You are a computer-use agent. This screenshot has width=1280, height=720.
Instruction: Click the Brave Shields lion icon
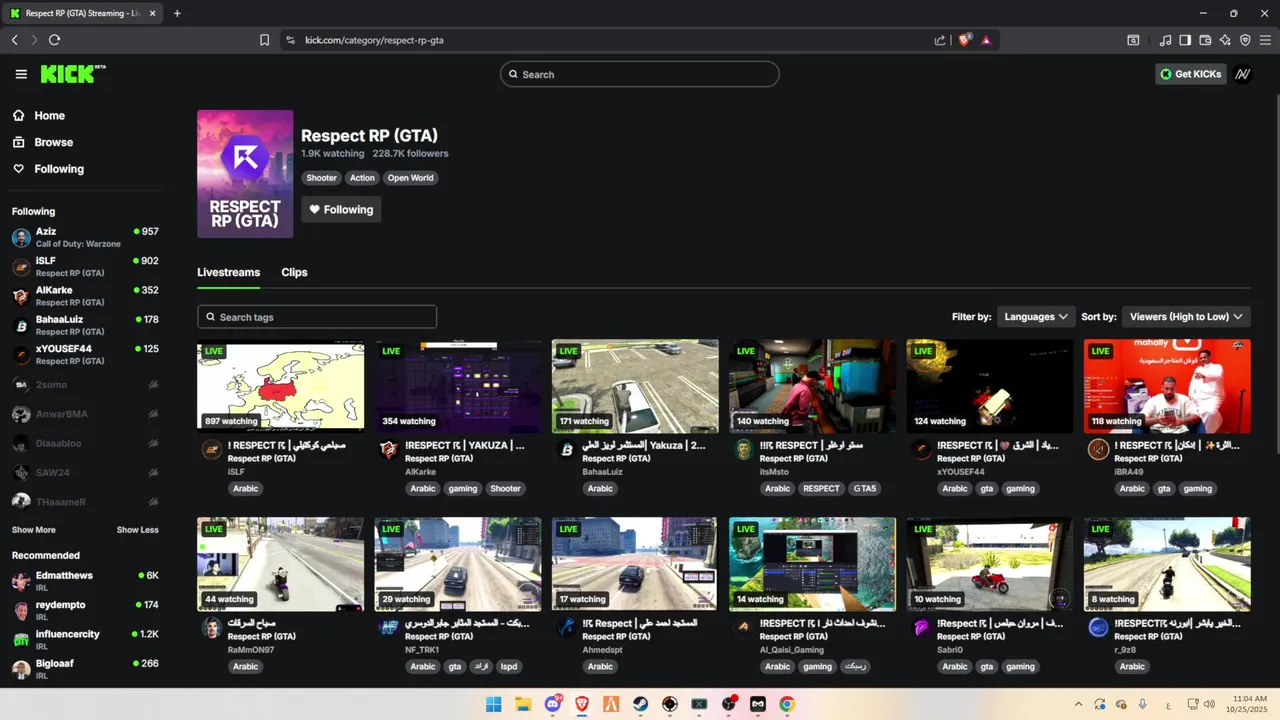[965, 40]
